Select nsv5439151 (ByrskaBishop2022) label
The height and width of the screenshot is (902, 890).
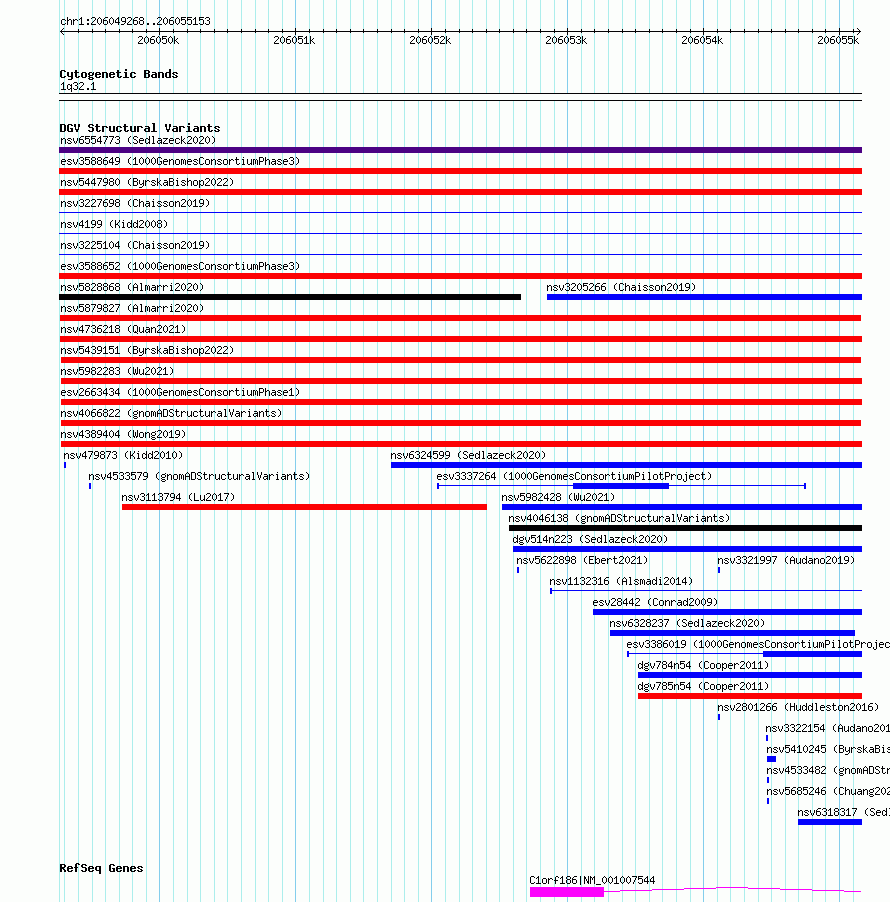pyautogui.click(x=147, y=350)
